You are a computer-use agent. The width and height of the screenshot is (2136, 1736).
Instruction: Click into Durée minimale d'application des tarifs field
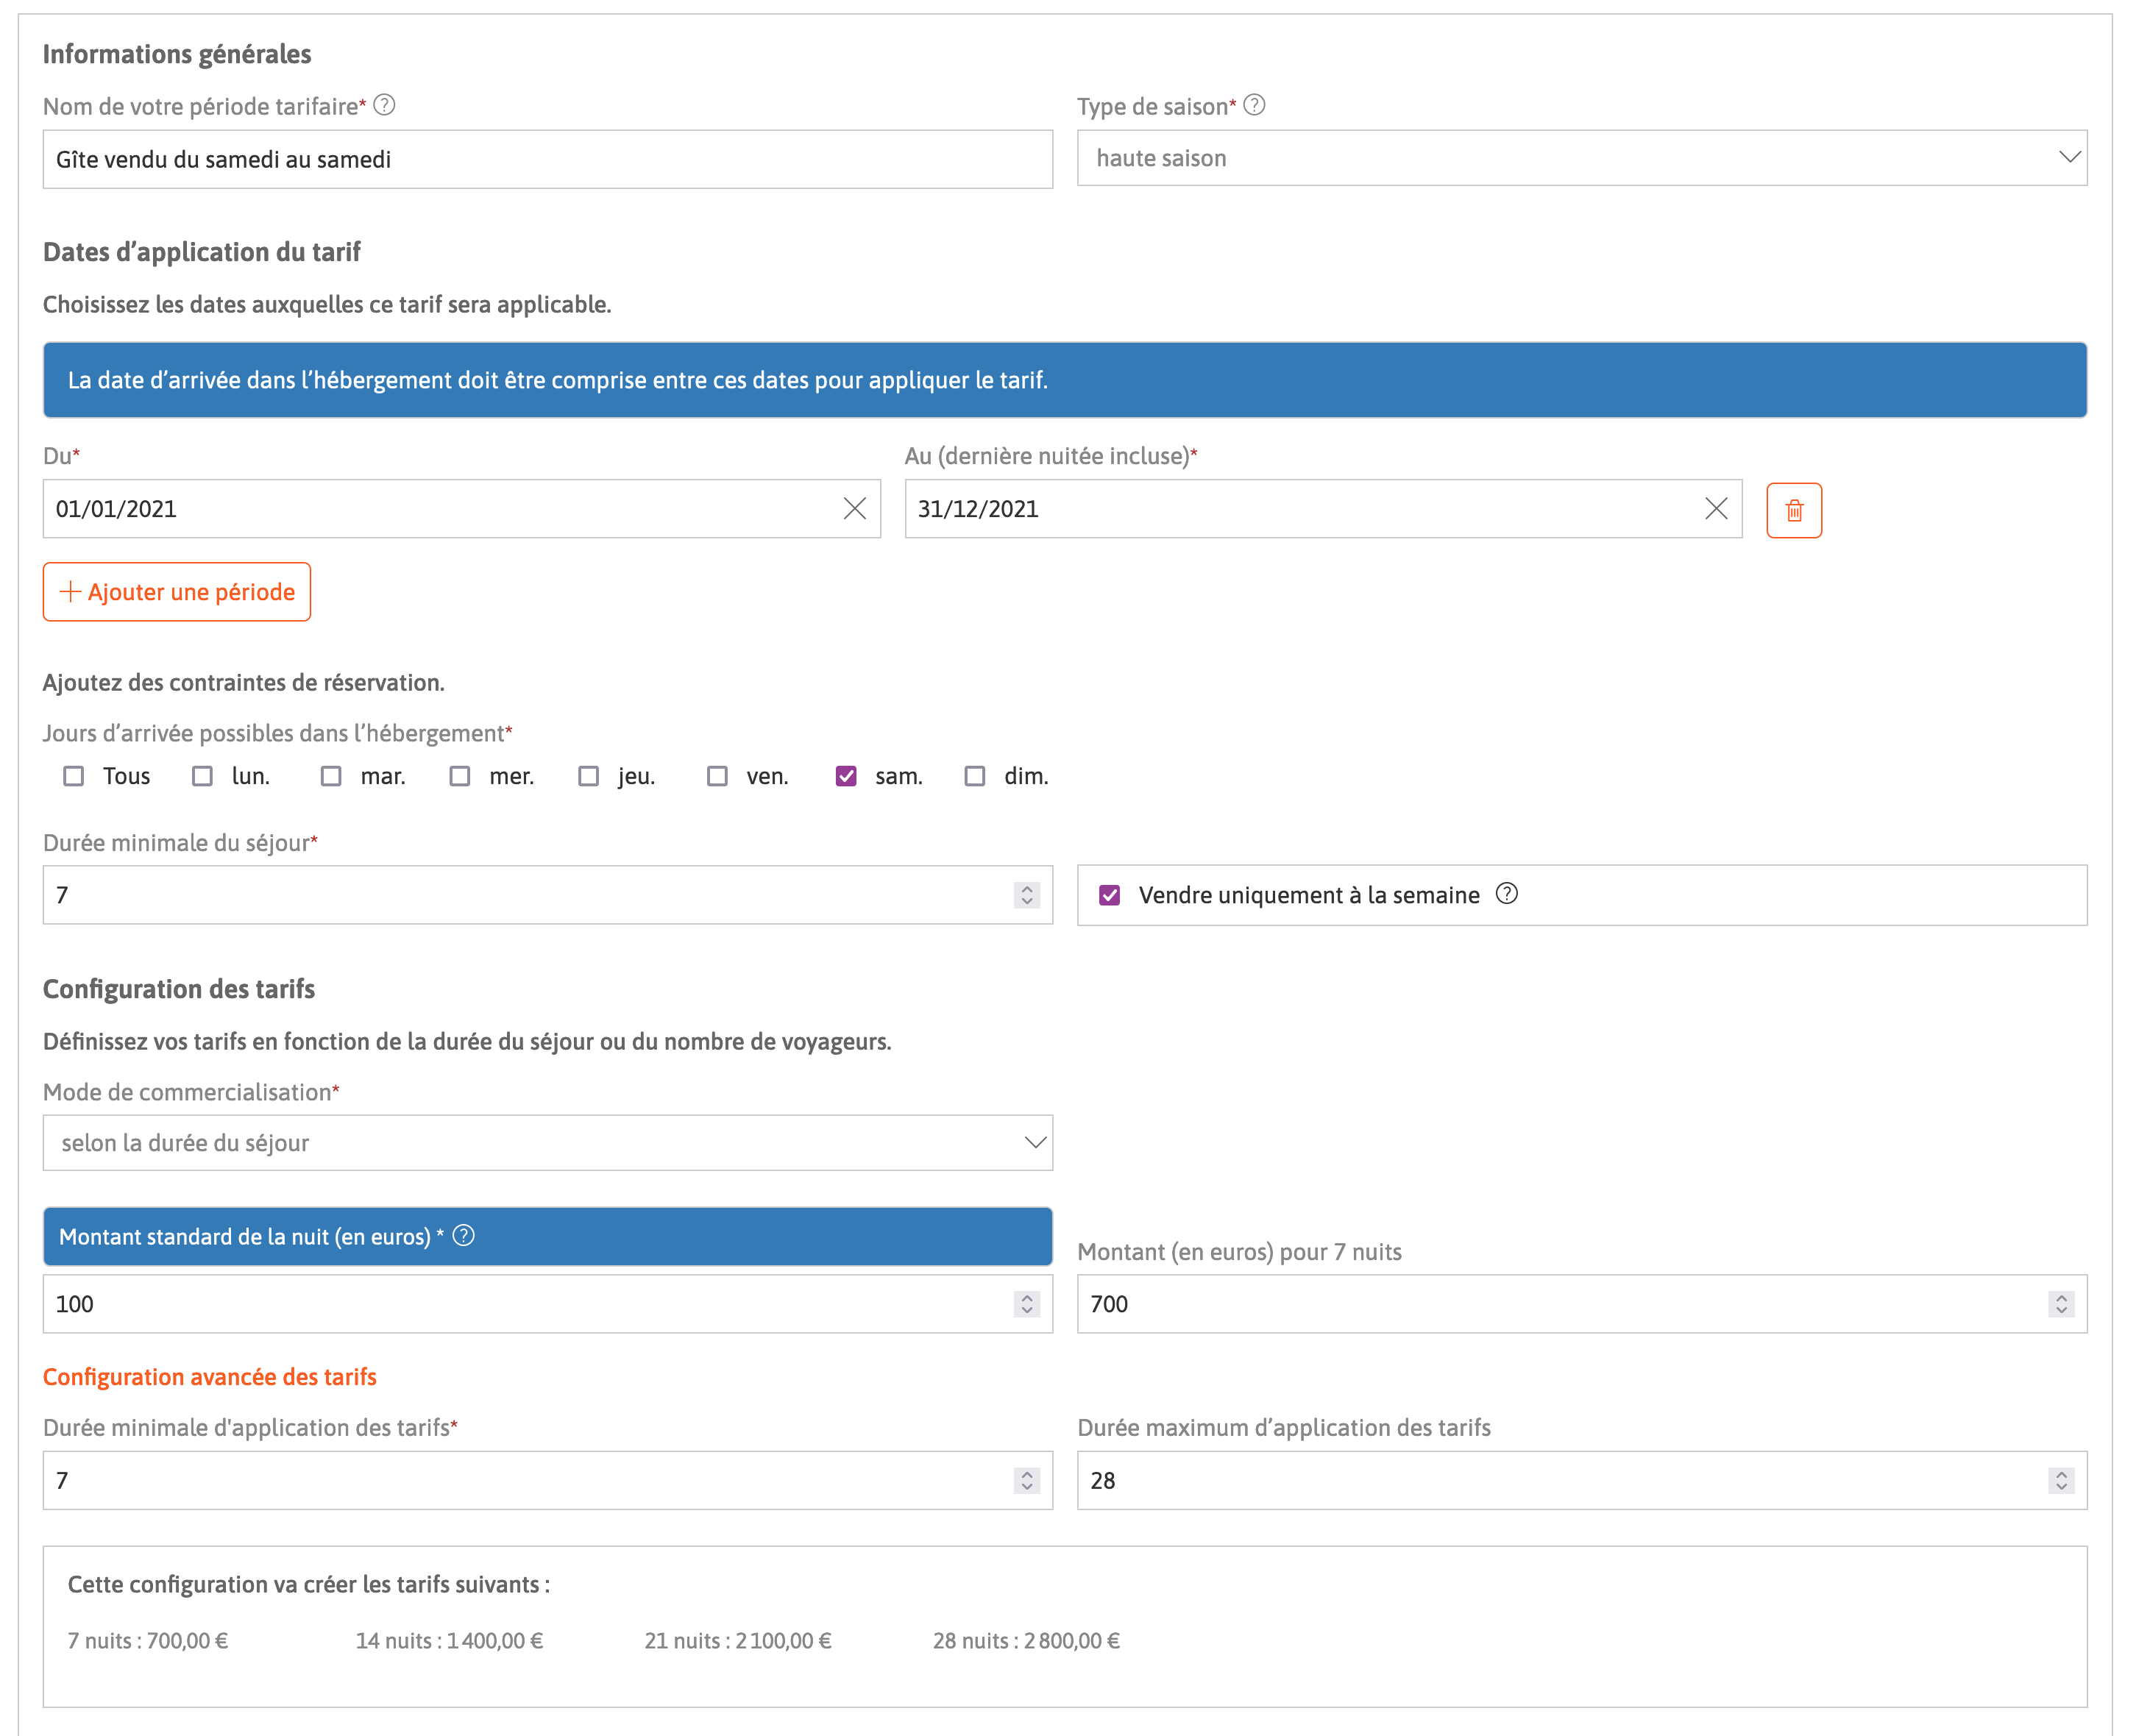coord(548,1481)
